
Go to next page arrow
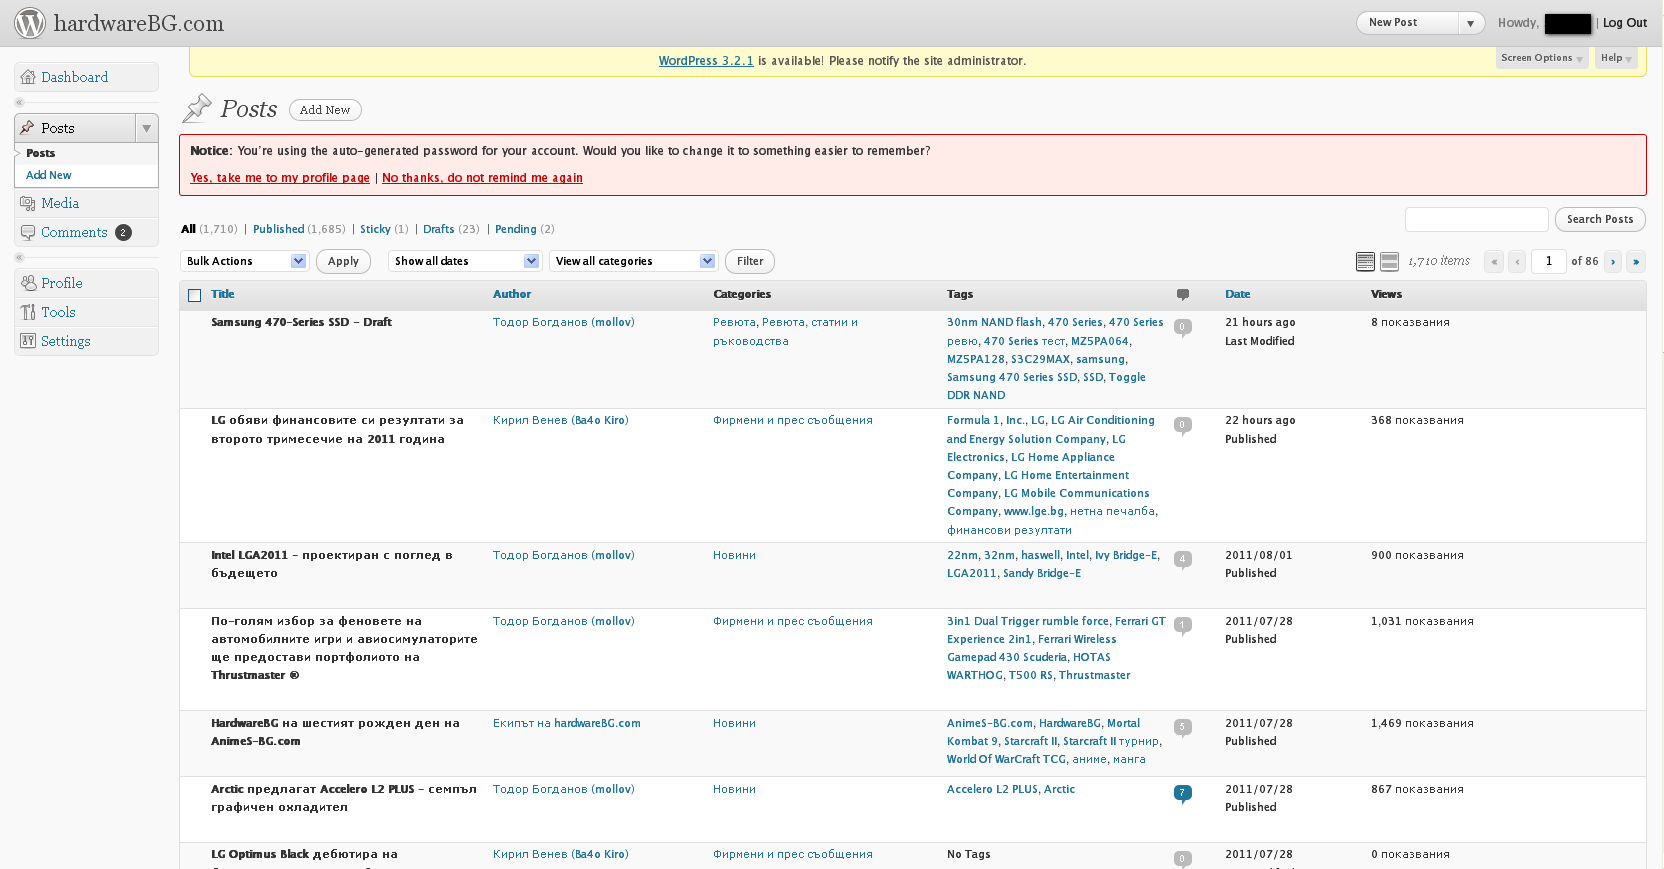pos(1613,261)
